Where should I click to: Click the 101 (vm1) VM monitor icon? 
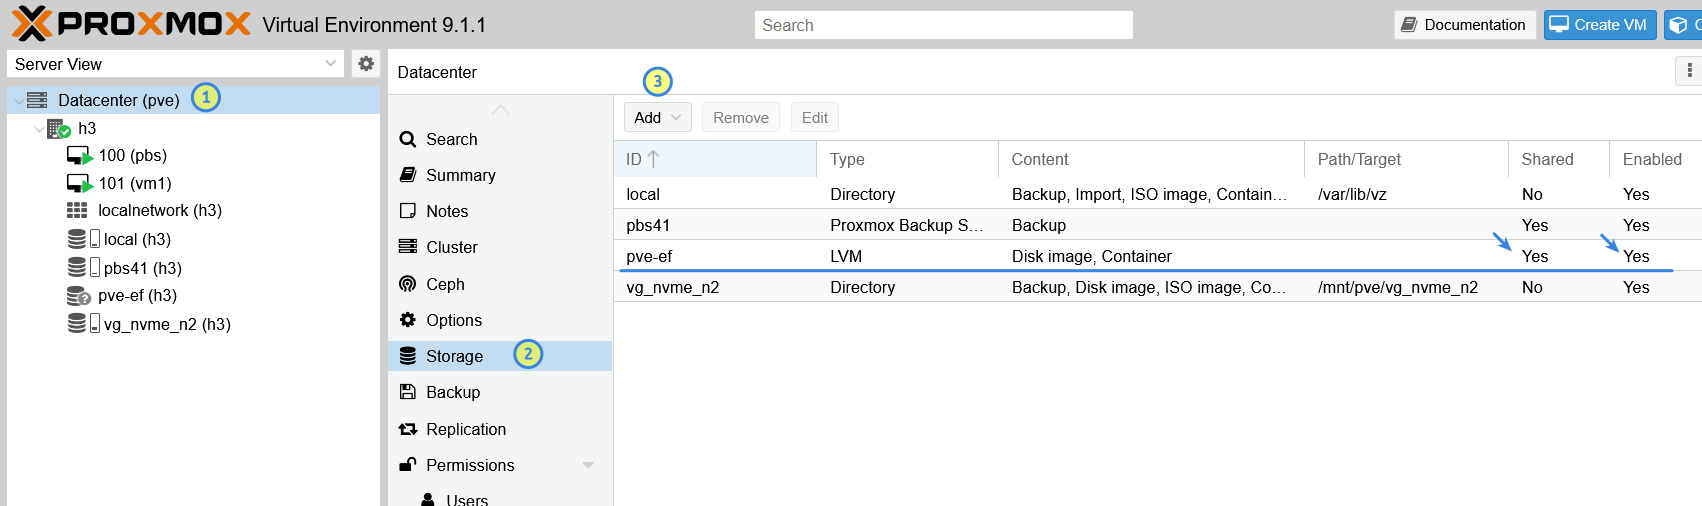click(79, 184)
